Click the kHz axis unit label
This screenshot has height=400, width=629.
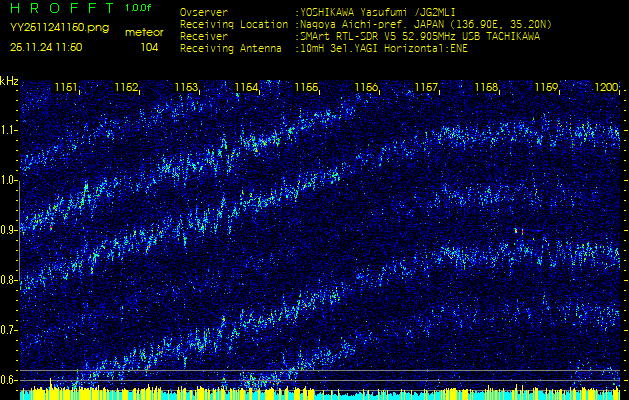[9, 81]
